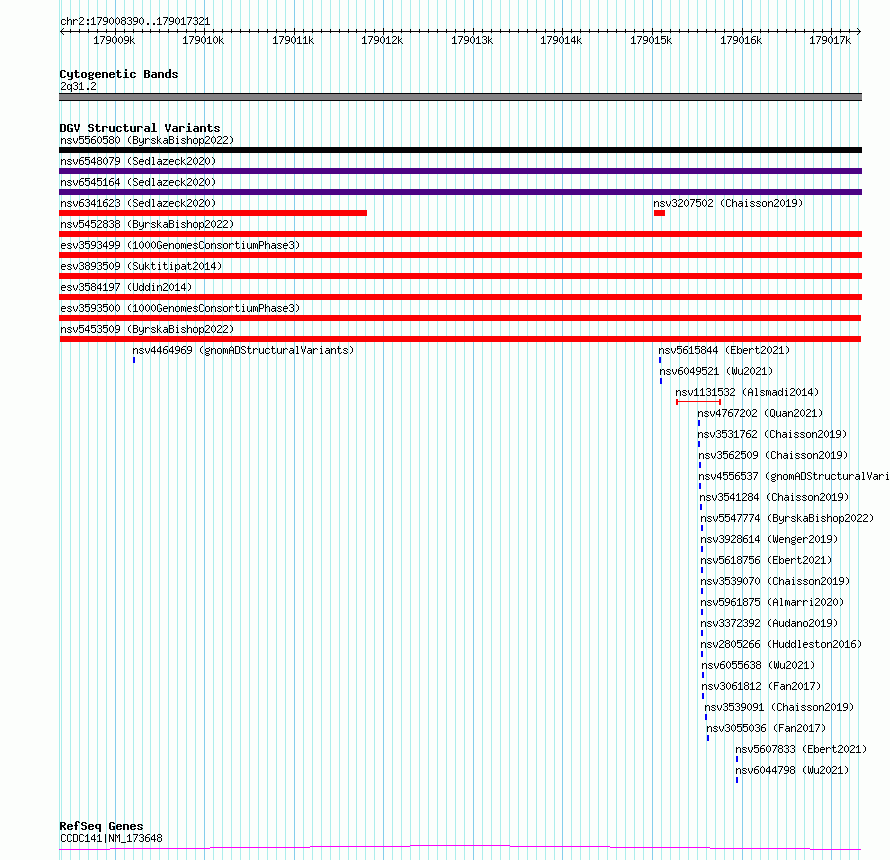The width and height of the screenshot is (890, 860).
Task: Select the purple nsv6545164 variant bar
Action: click(x=460, y=192)
